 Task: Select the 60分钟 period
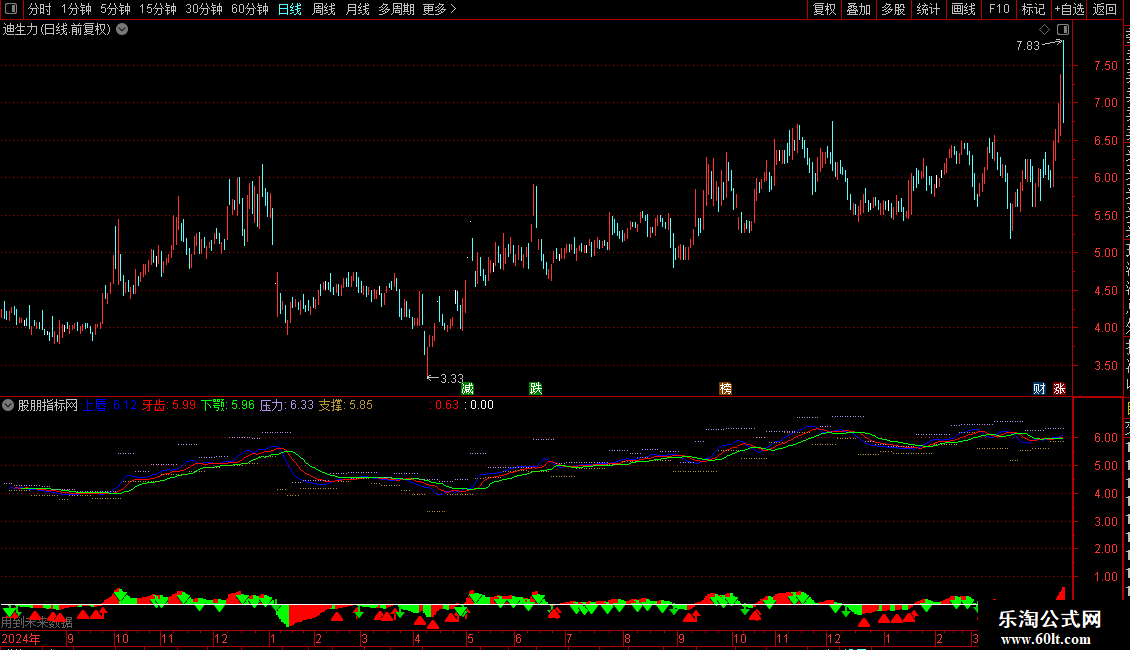pyautogui.click(x=250, y=9)
